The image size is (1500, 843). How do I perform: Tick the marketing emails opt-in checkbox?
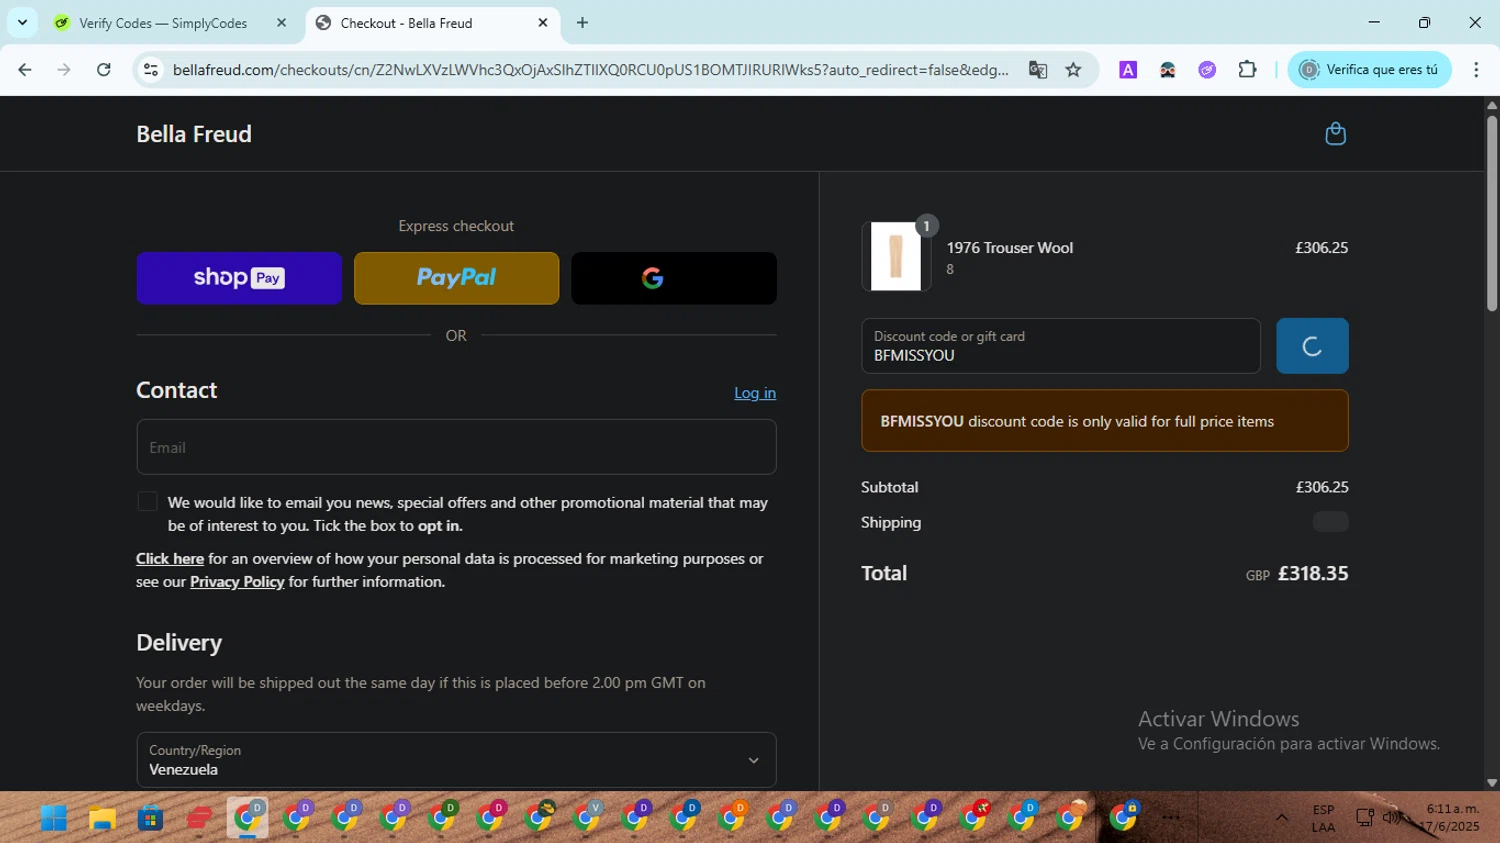147,502
